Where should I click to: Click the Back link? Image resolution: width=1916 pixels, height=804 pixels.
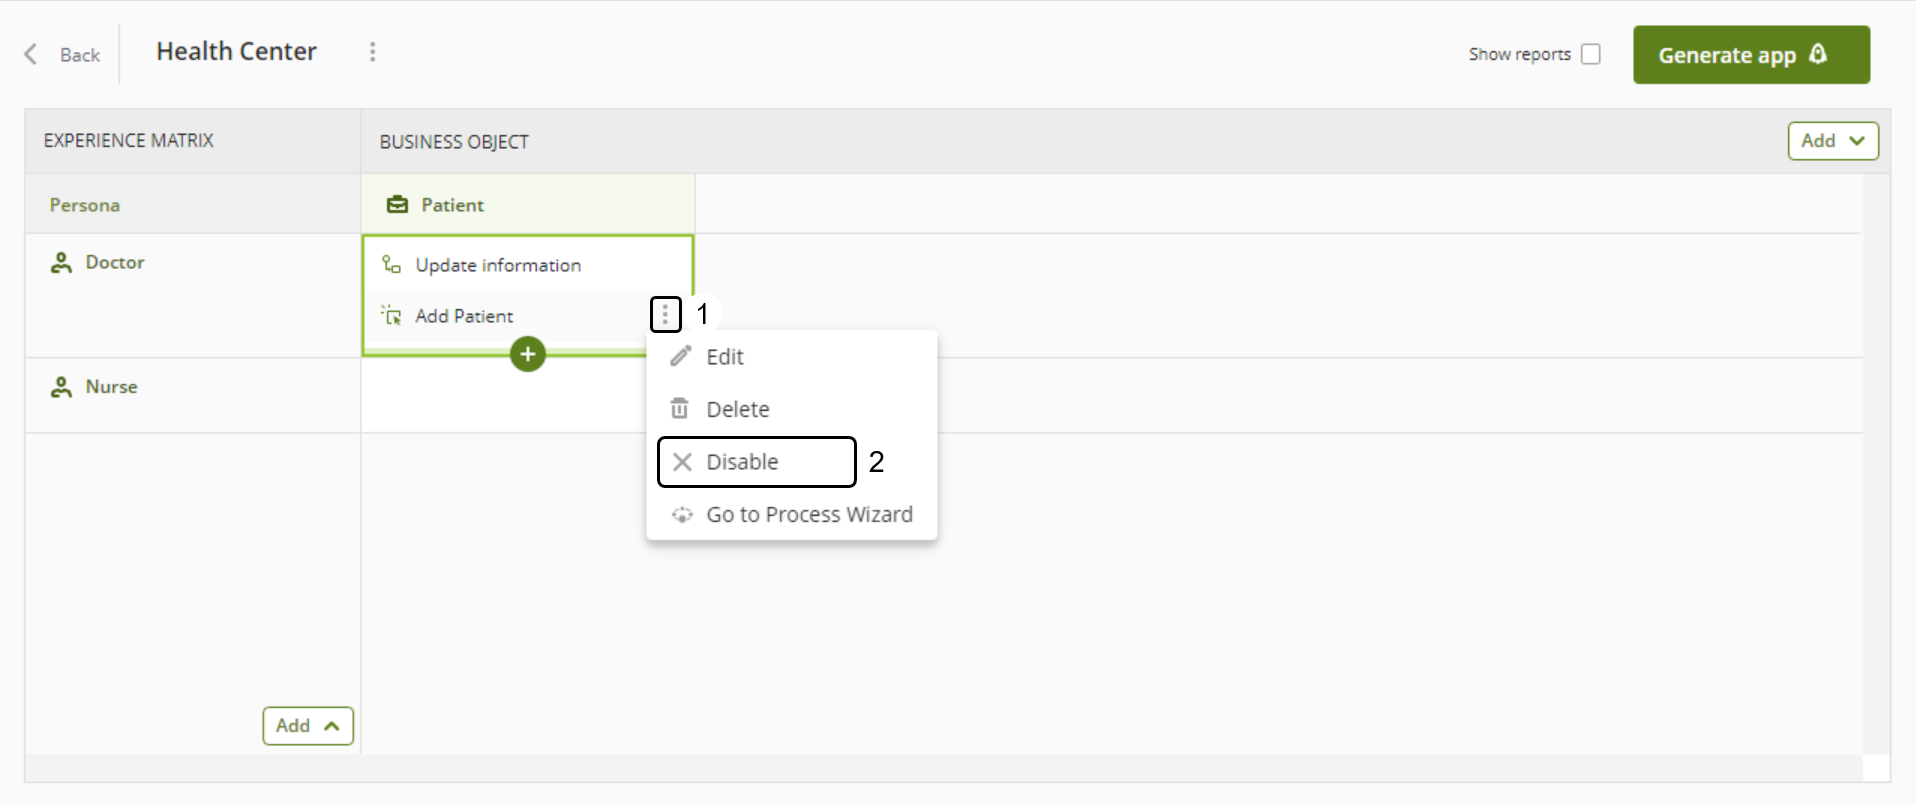point(80,55)
